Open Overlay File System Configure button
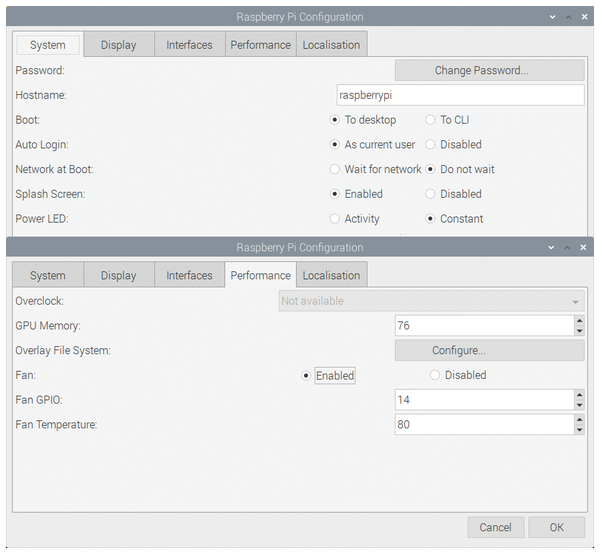600x554 pixels. click(x=489, y=350)
